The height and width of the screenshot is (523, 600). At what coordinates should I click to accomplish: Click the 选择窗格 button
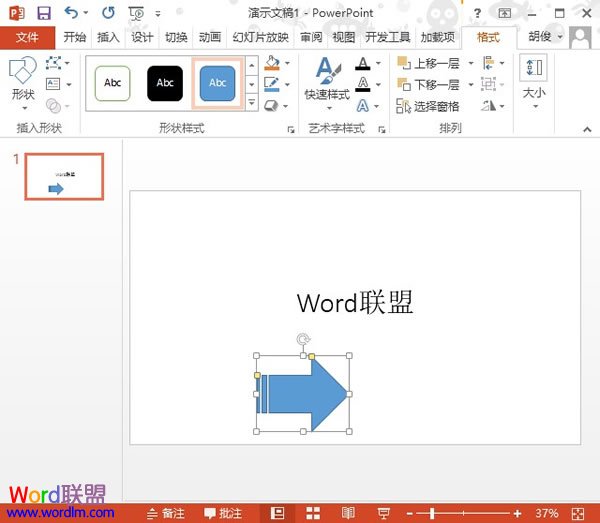click(428, 106)
